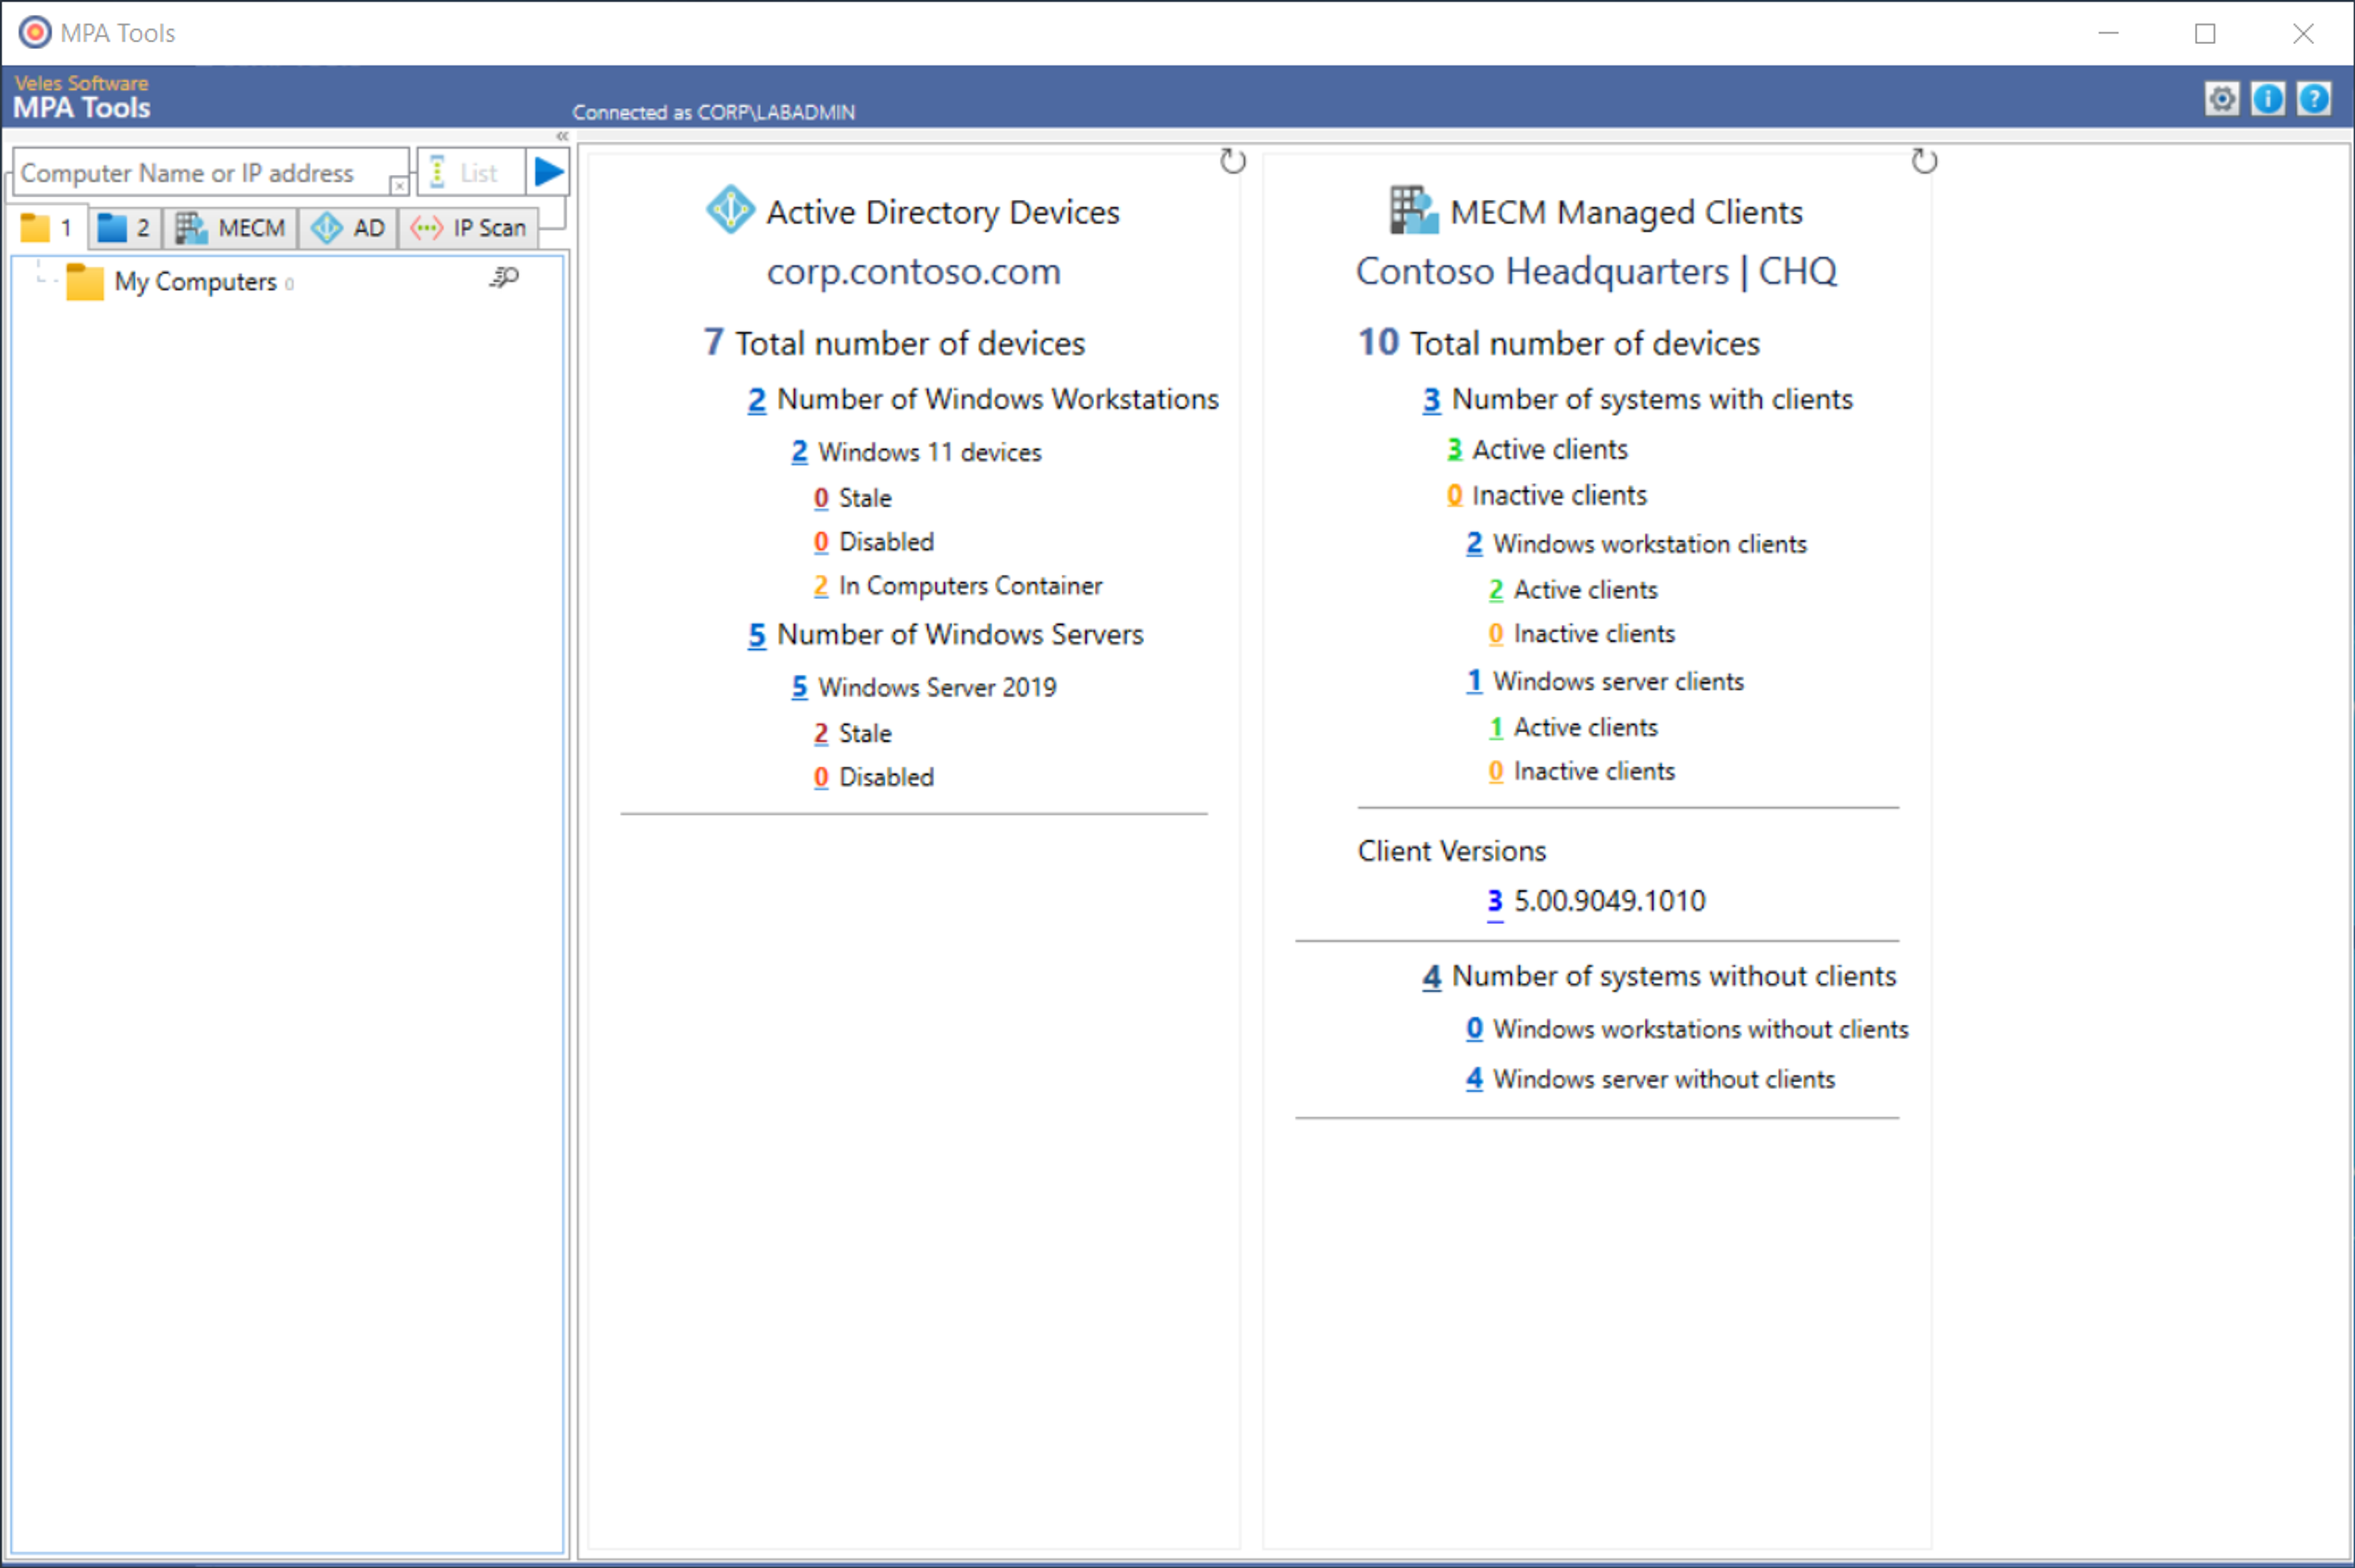
Task: Open the MECM tab
Action: point(231,228)
